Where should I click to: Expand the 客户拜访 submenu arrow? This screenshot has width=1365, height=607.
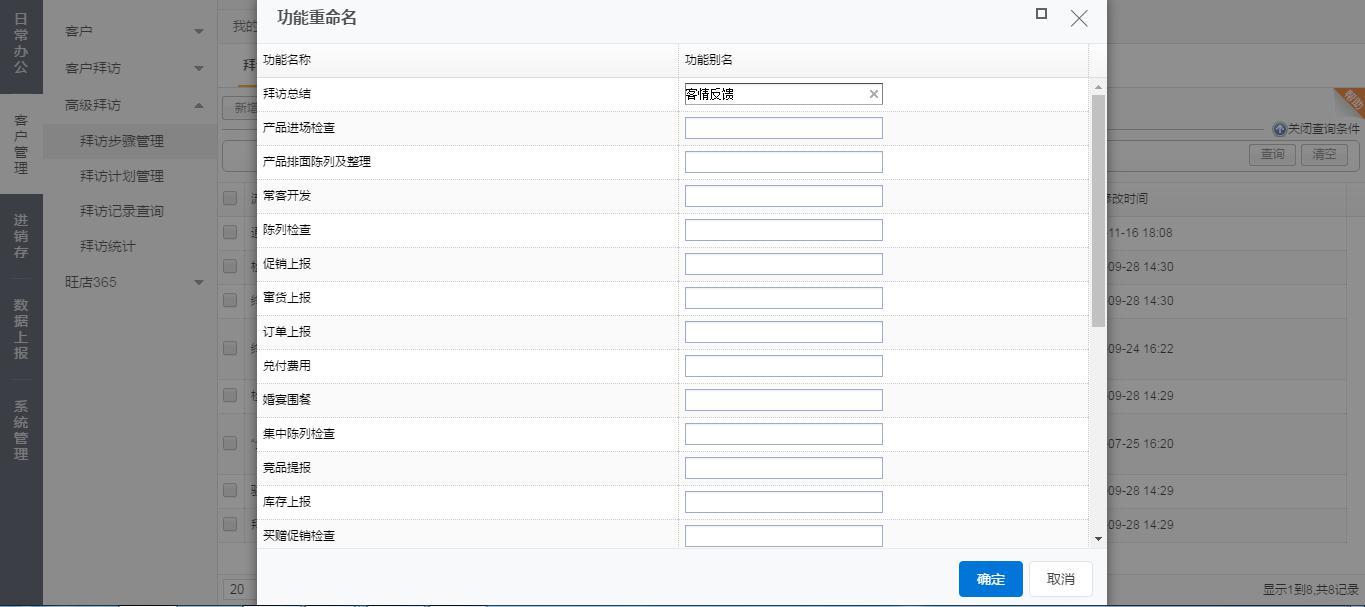pyautogui.click(x=198, y=68)
